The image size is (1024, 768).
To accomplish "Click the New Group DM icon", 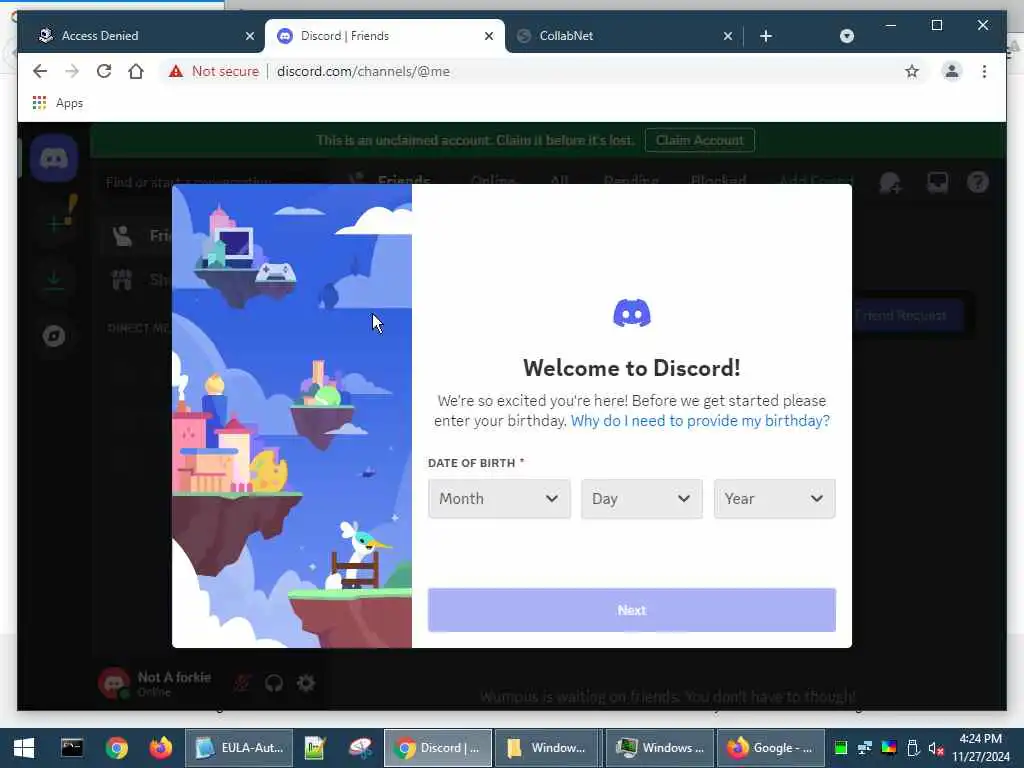I will pos(890,182).
